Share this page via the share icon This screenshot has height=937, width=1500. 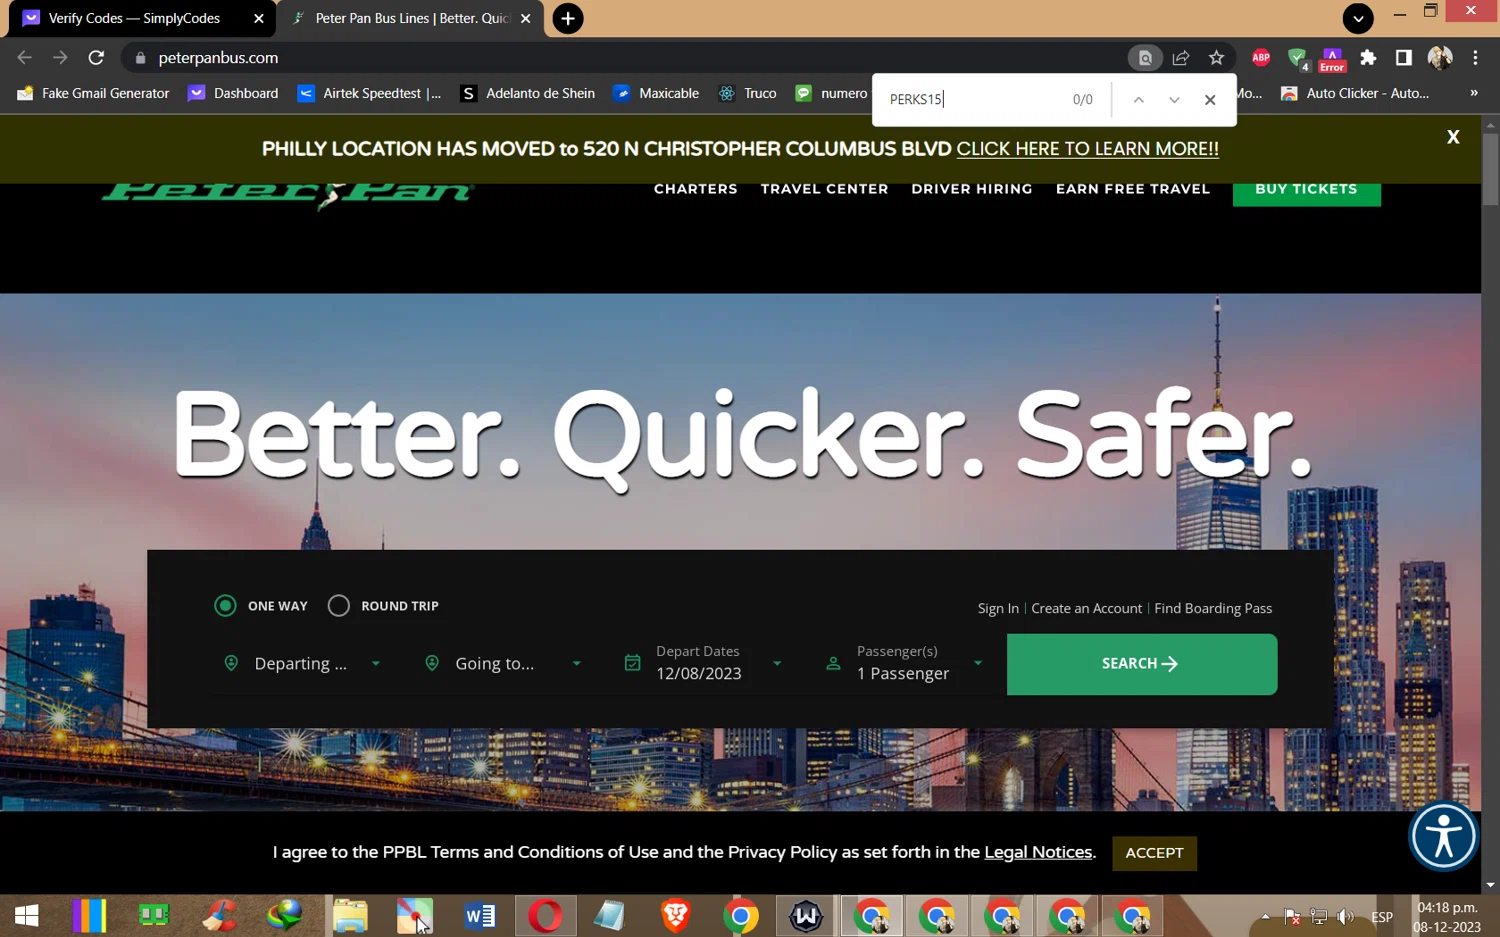(x=1181, y=58)
